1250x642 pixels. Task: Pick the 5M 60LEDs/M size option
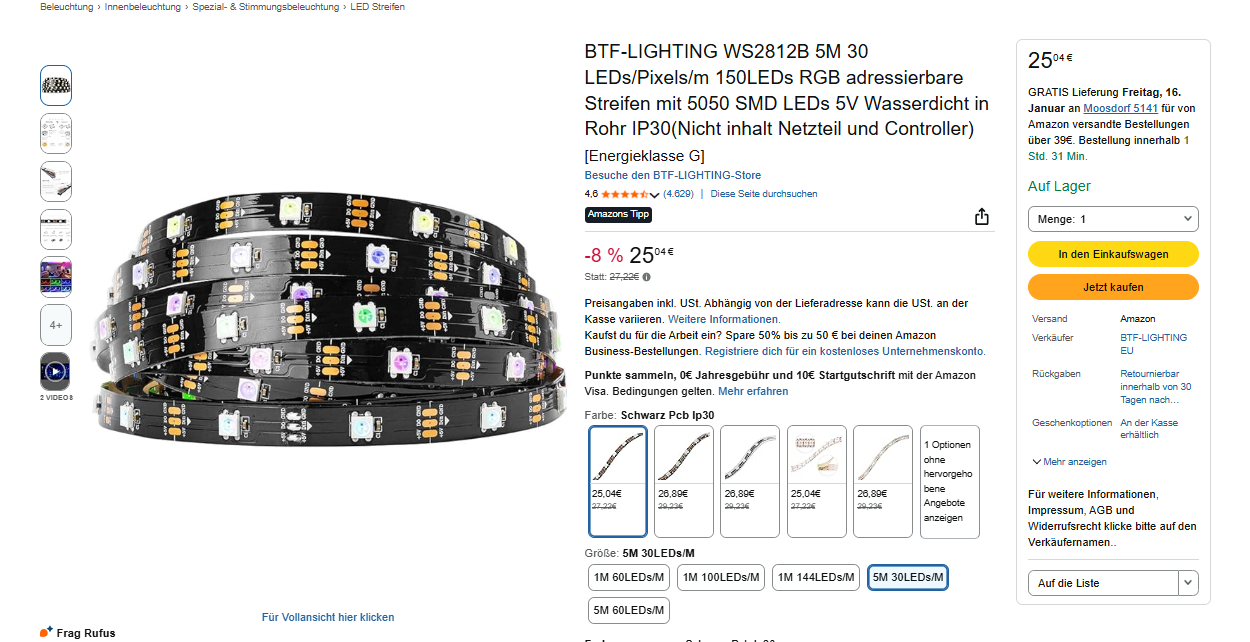629,610
